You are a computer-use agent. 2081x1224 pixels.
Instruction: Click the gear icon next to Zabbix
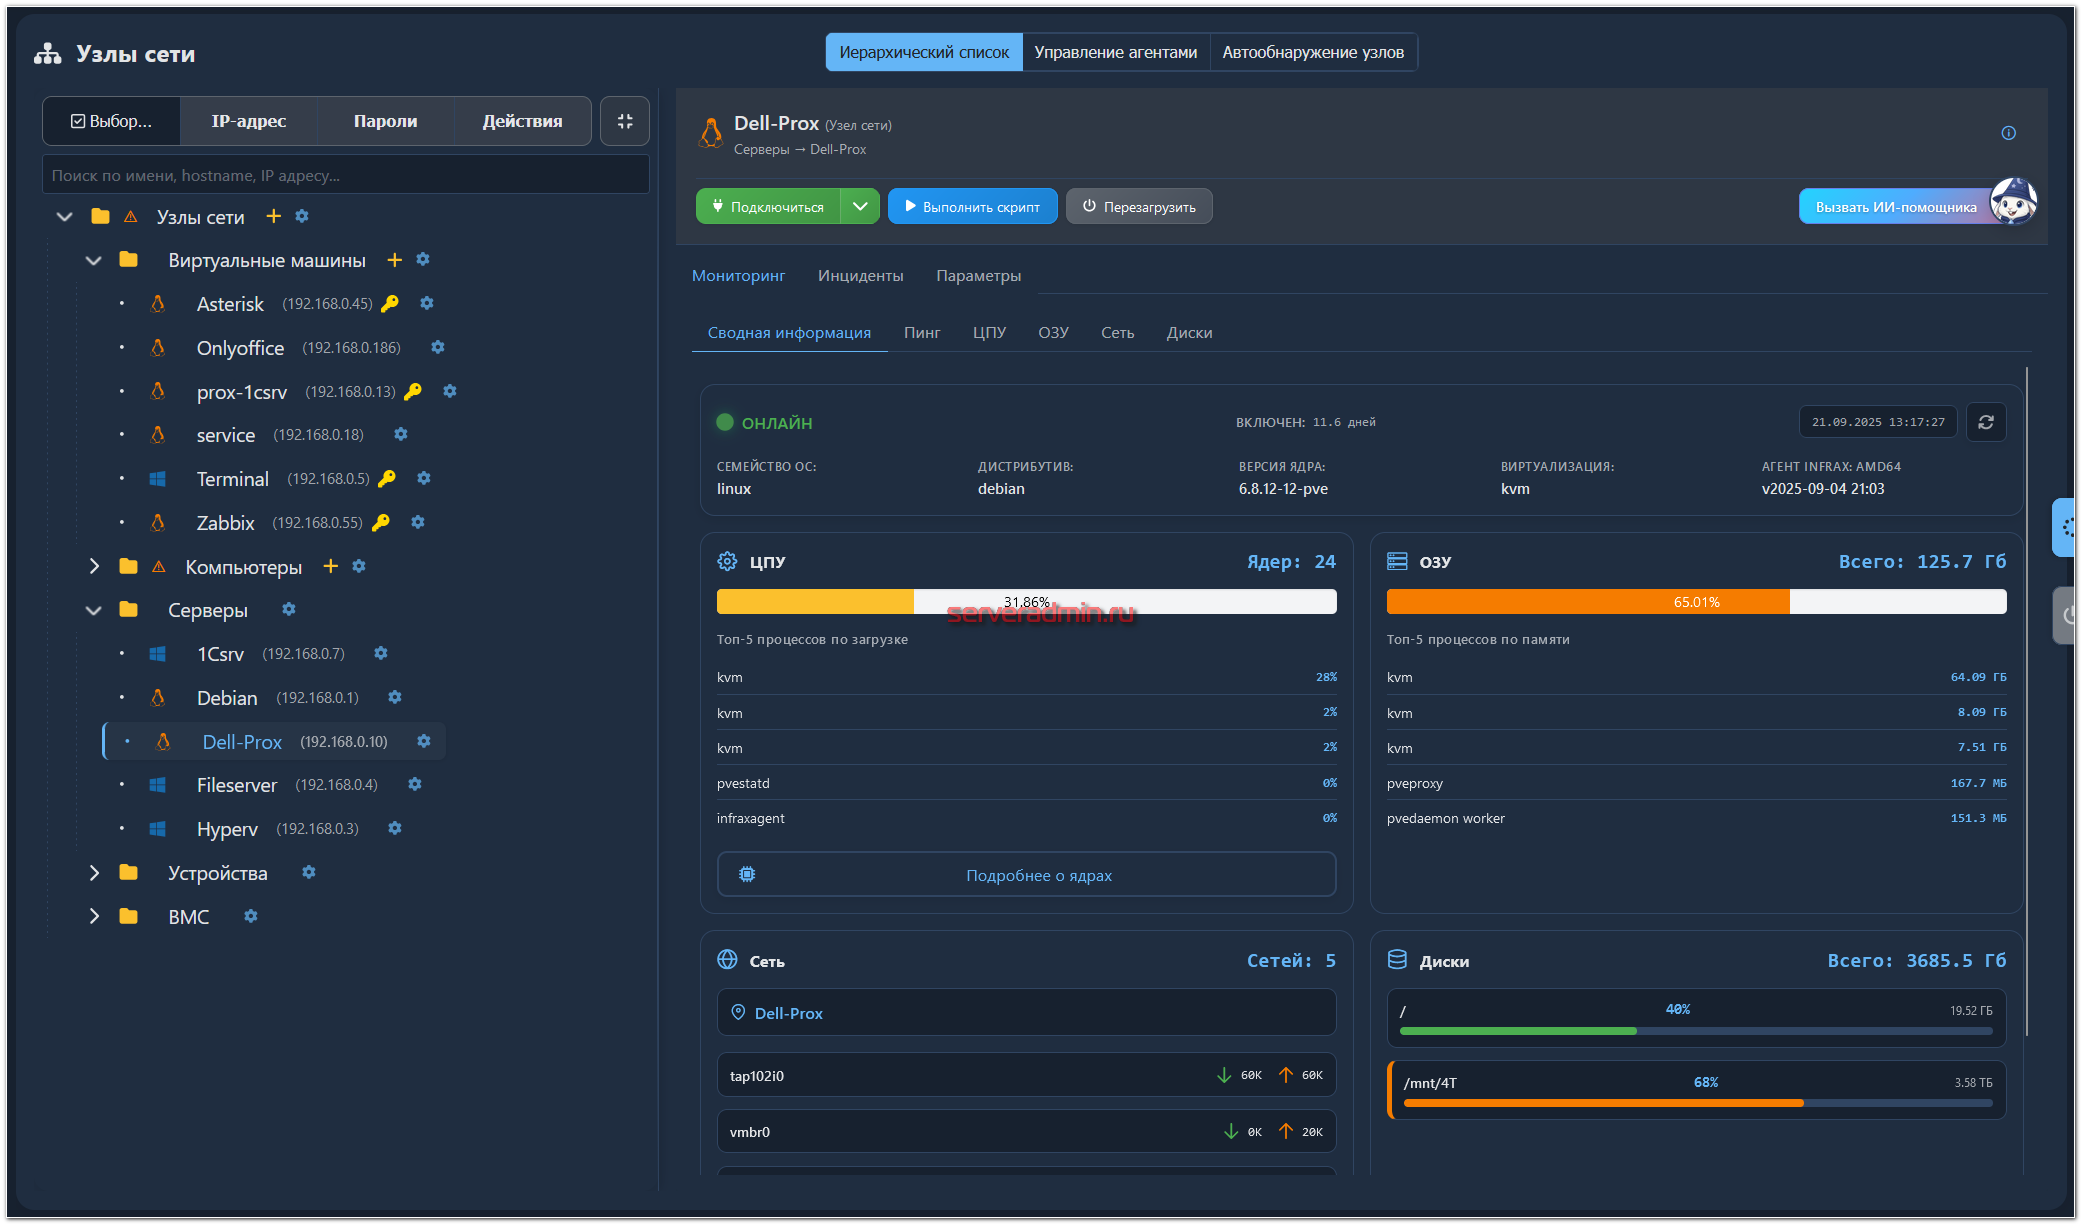(418, 522)
